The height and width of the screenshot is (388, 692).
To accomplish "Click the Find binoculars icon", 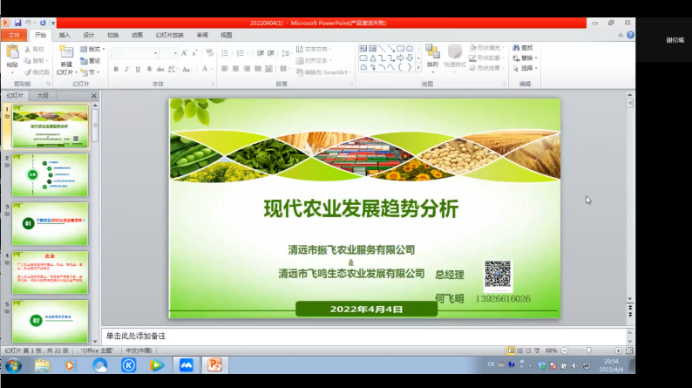I will (x=516, y=48).
